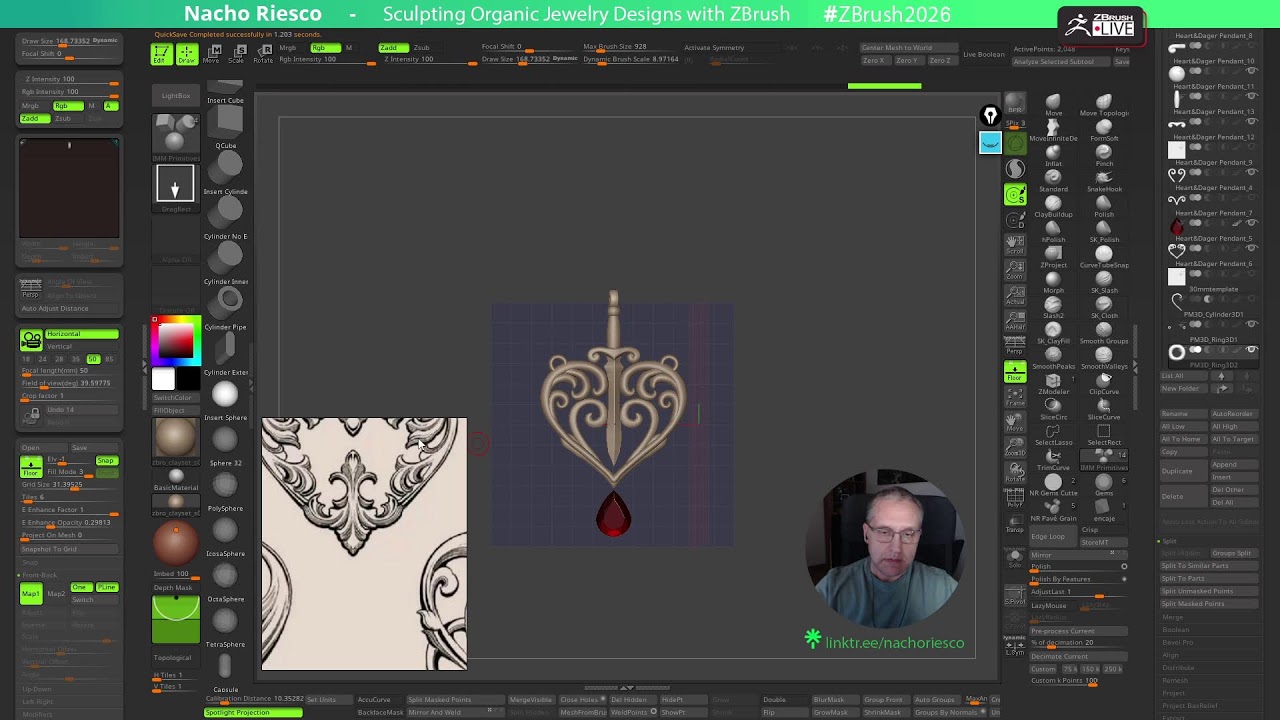Select the Morph brush
The image size is (1280, 720).
(x=1053, y=282)
